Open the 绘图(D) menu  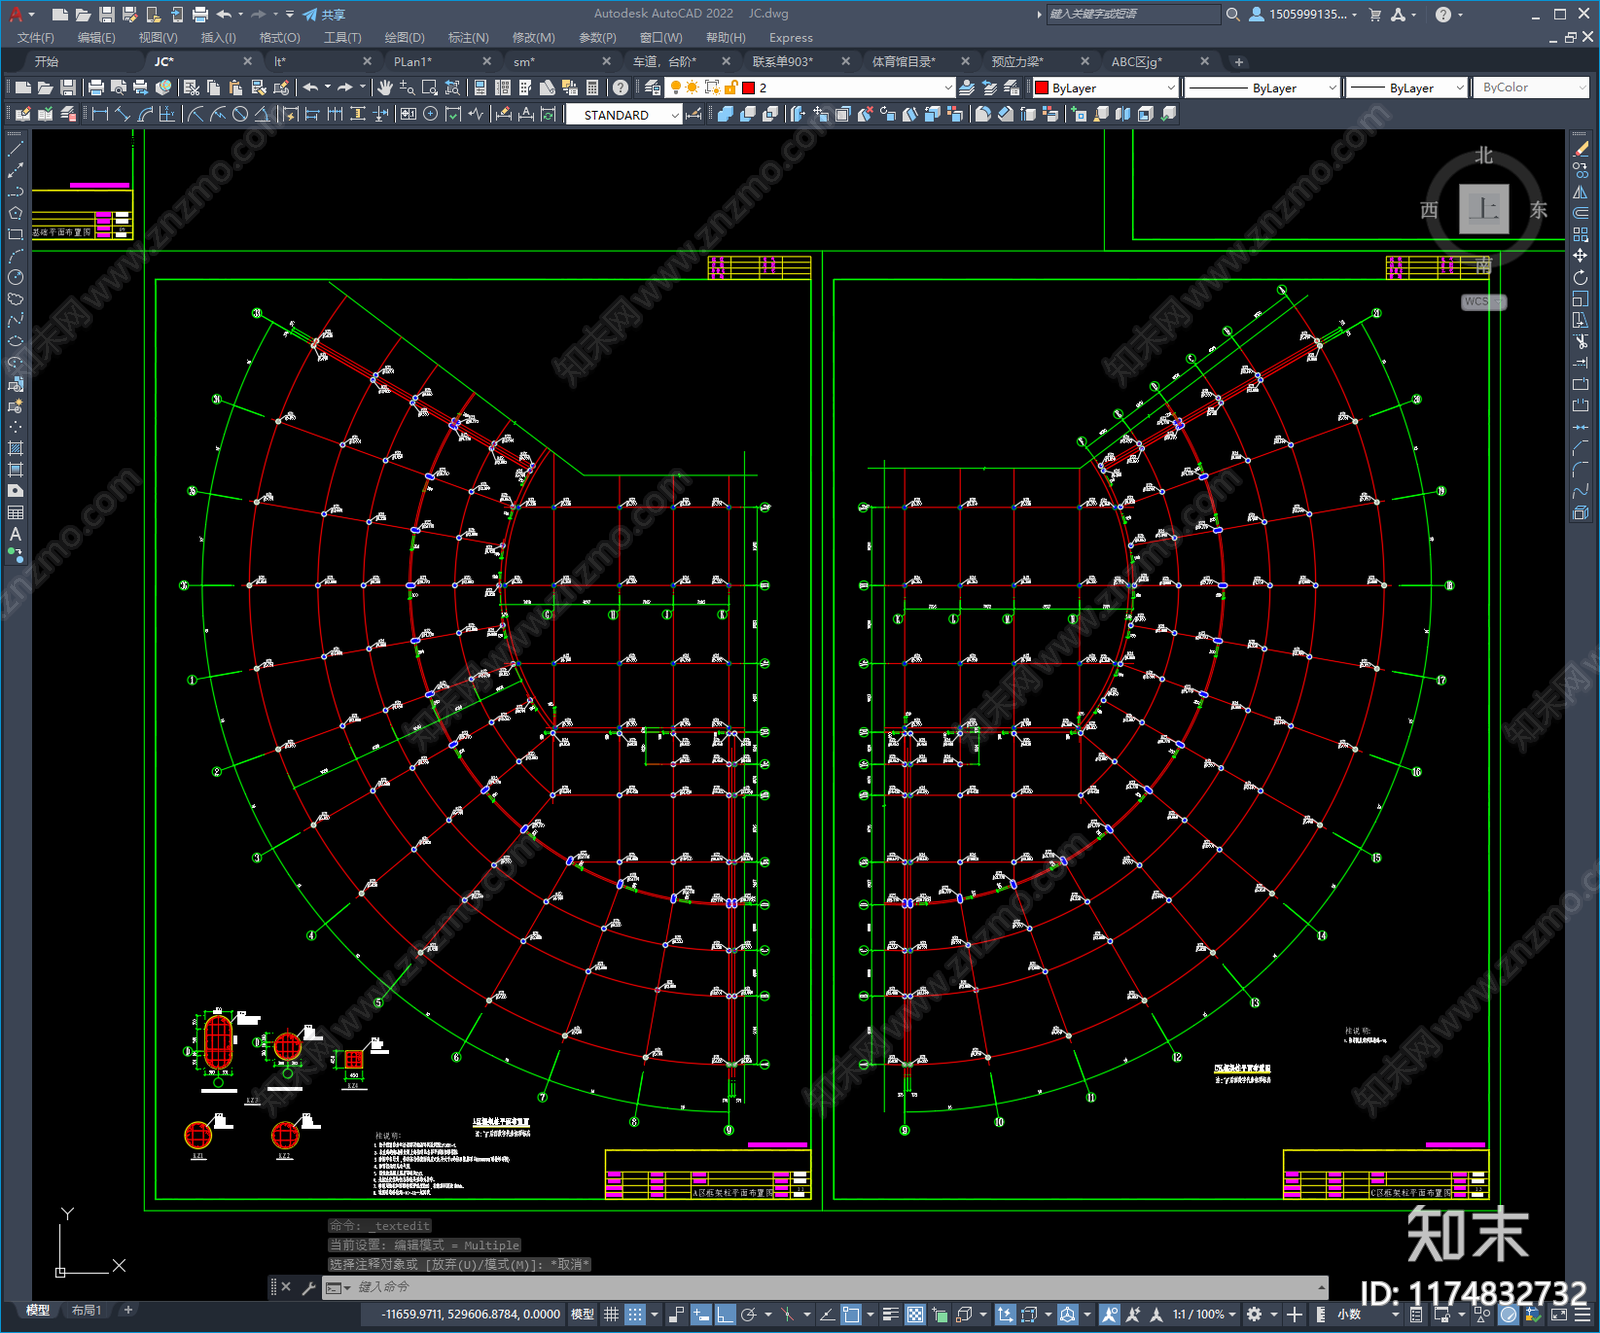404,38
